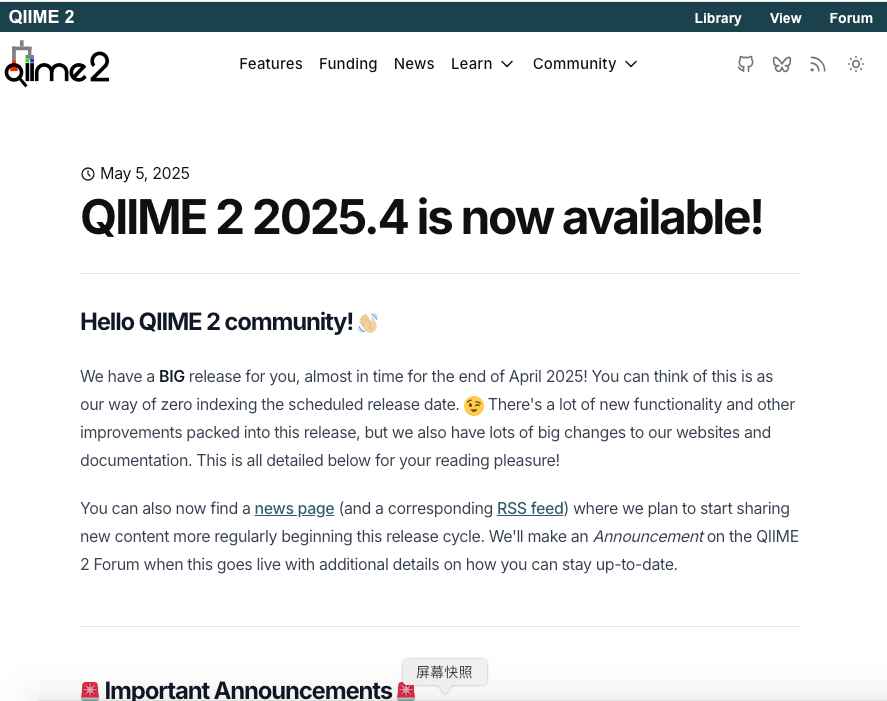Toggle the light/dark theme sun button

pyautogui.click(x=856, y=64)
